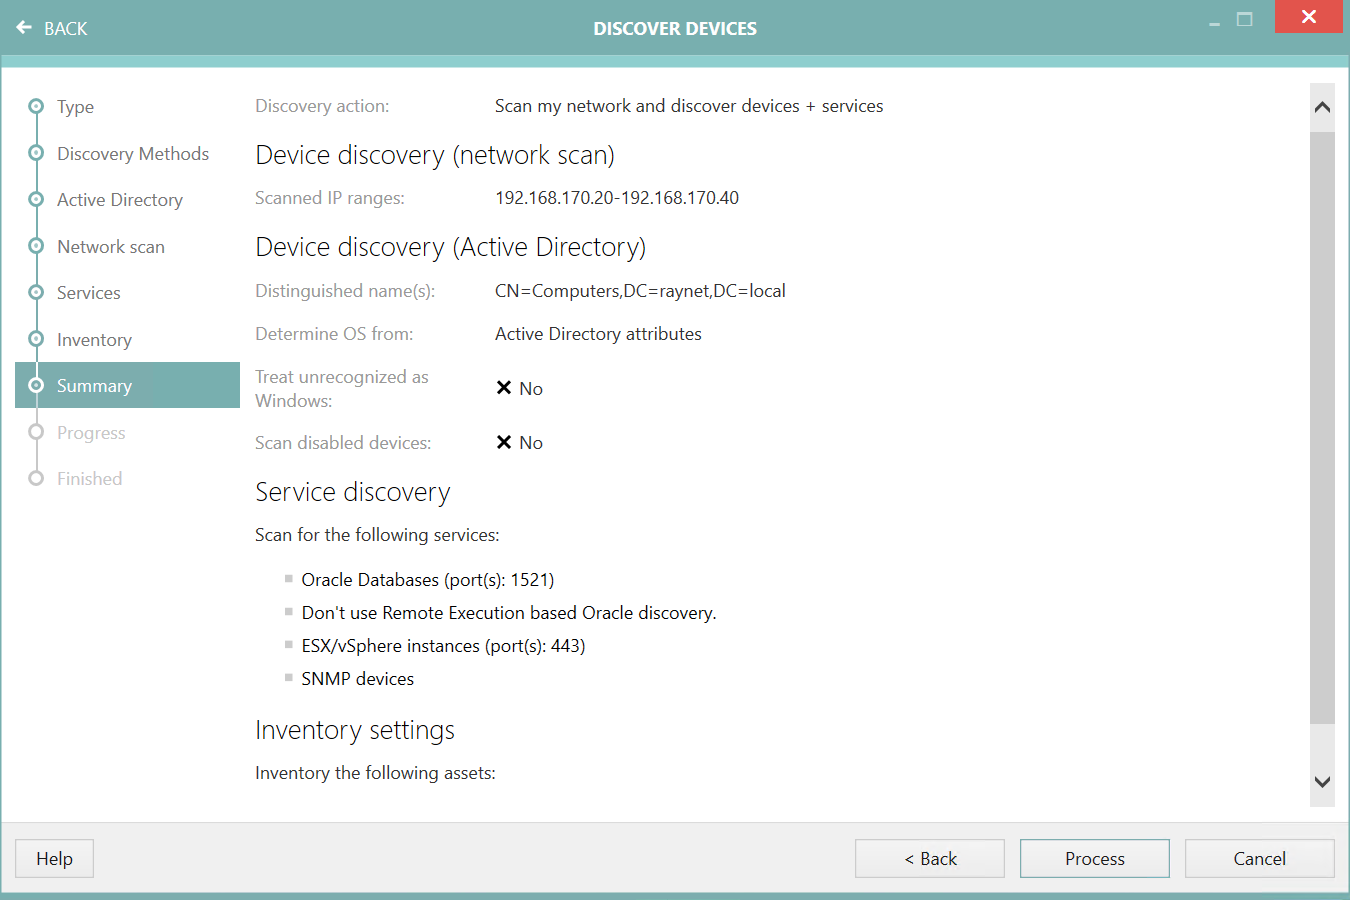Viewport: 1350px width, 900px height.
Task: Click the Progress step circle indicator
Action: [35, 432]
